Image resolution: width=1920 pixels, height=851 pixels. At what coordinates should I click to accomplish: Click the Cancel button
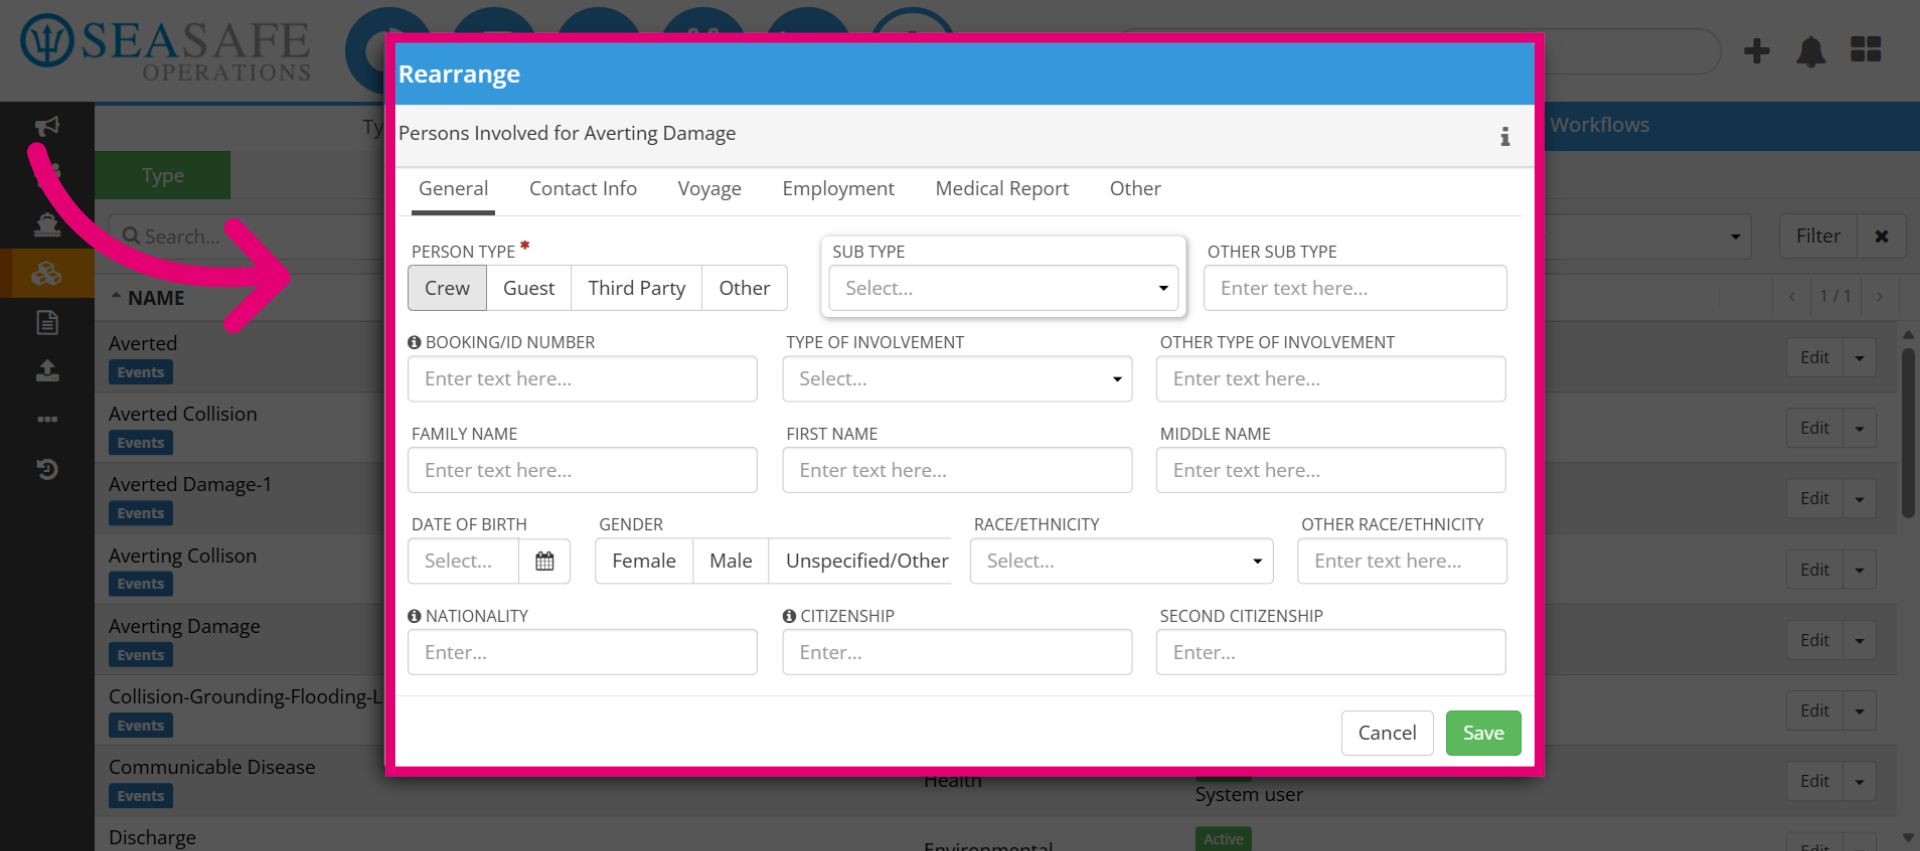(x=1387, y=733)
